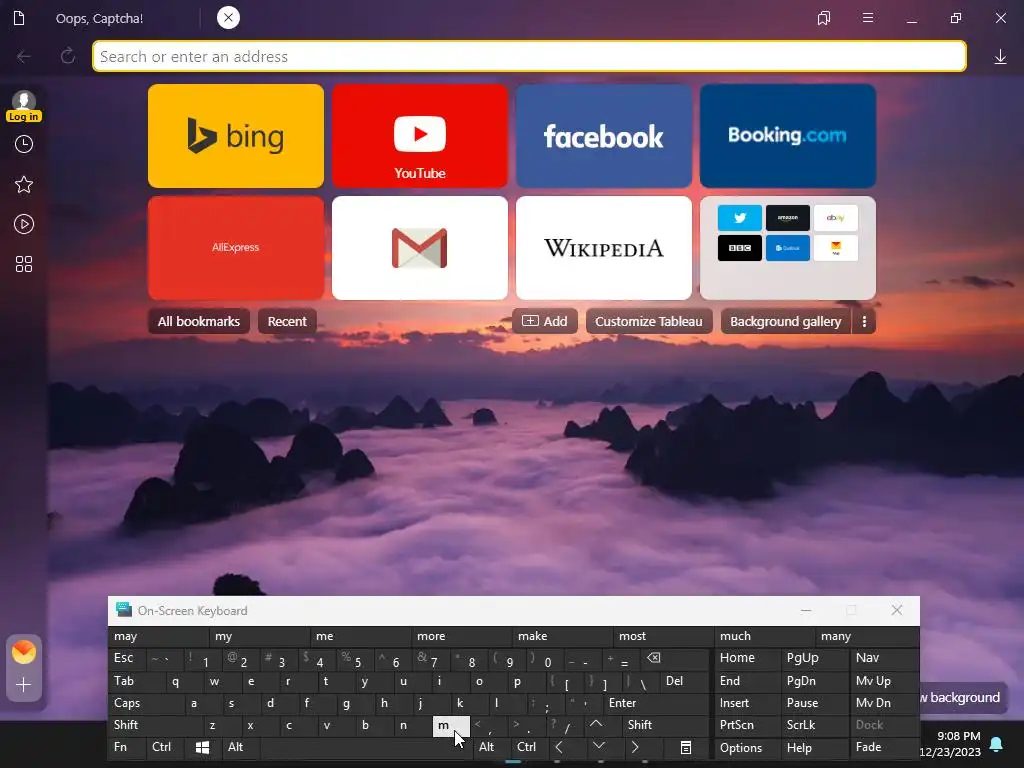Reload page with the refresh icon
The height and width of the screenshot is (768, 1024).
68,57
